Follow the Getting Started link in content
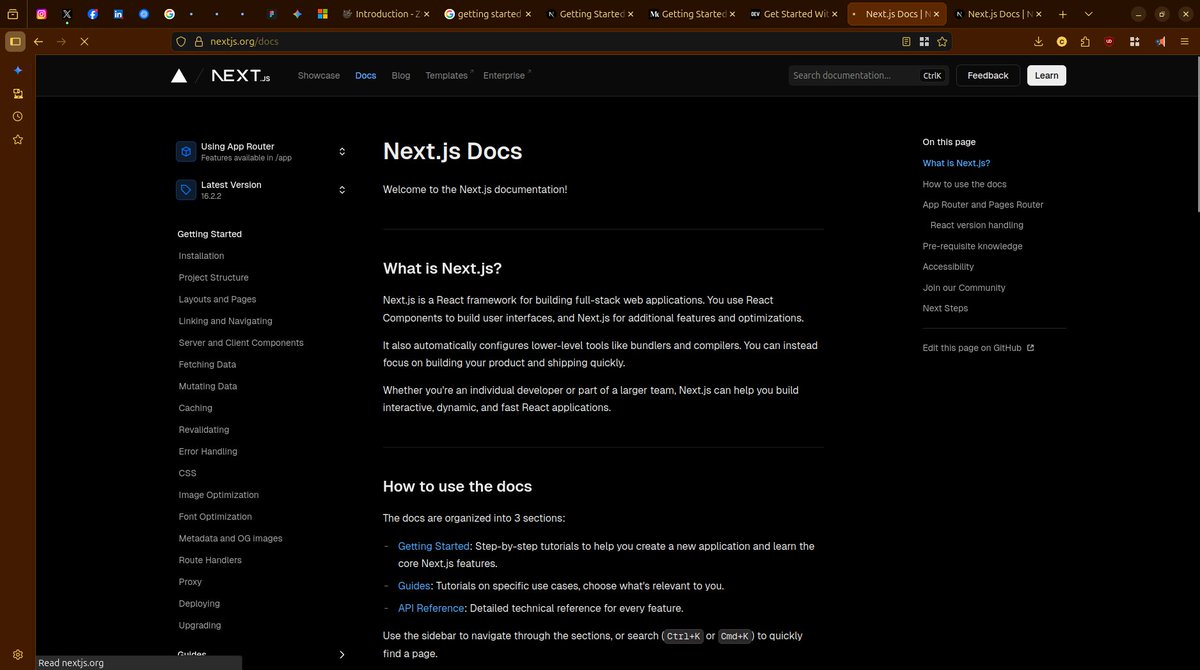This screenshot has width=1200, height=670. [434, 546]
